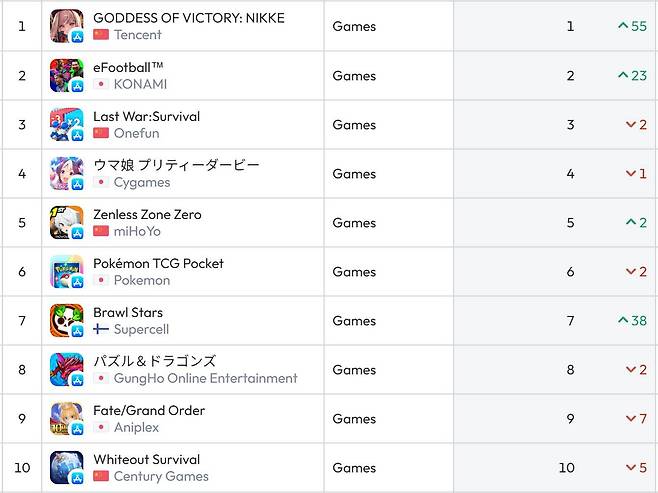Viewport: 658px width, 493px height.
Task: Click the Pokémon TCG Pocket app icon
Action: pyautogui.click(x=67, y=271)
